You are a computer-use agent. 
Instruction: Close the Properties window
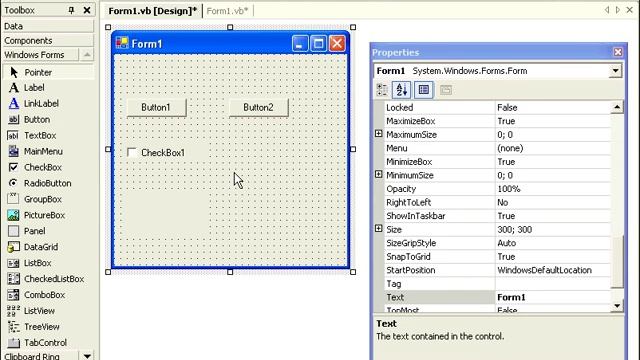[x=618, y=52]
